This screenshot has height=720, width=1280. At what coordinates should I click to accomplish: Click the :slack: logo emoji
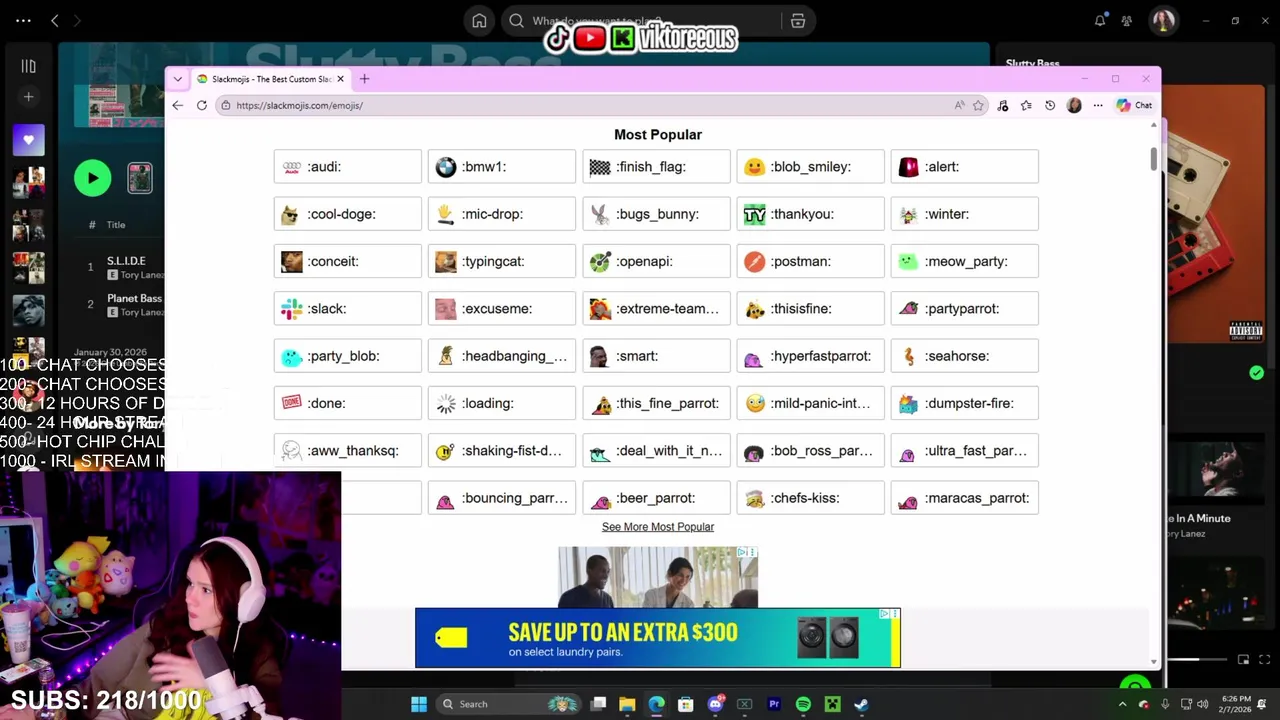click(x=347, y=309)
